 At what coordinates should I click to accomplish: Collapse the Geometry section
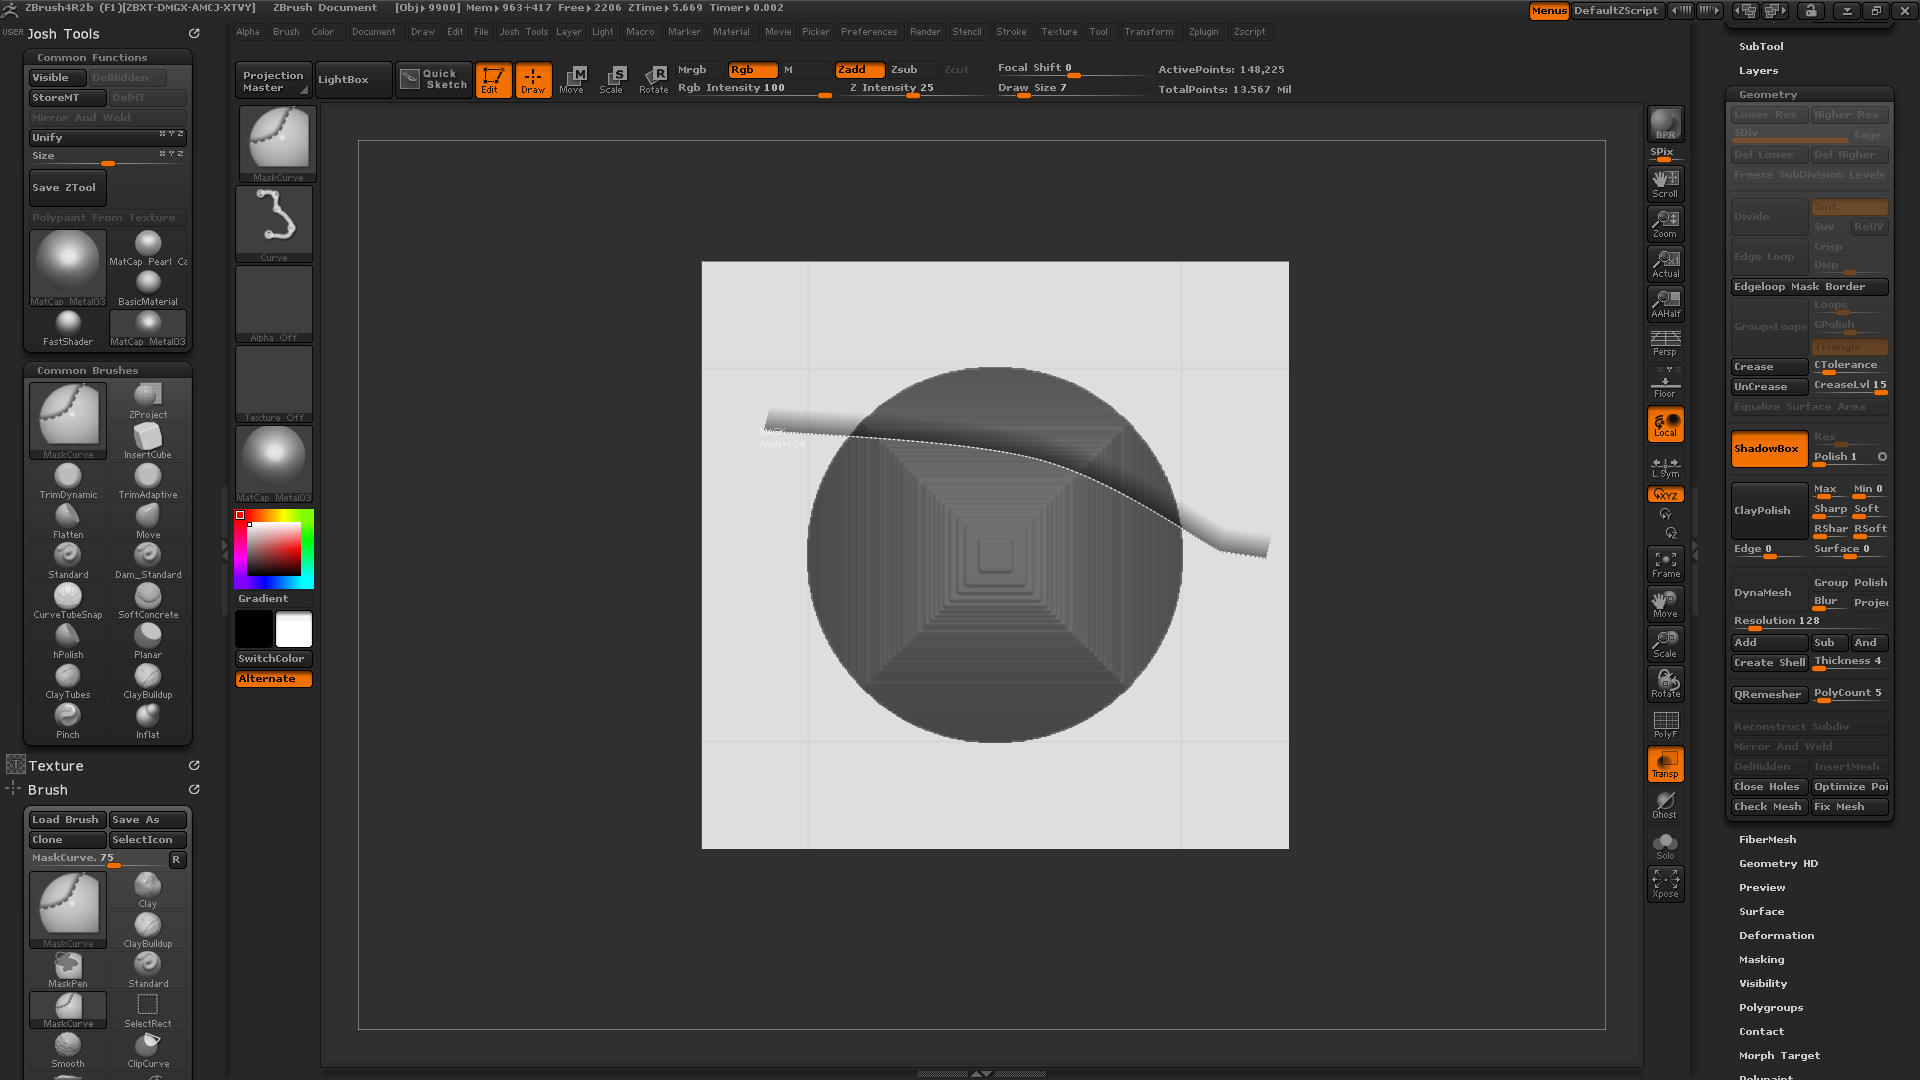tap(1767, 94)
